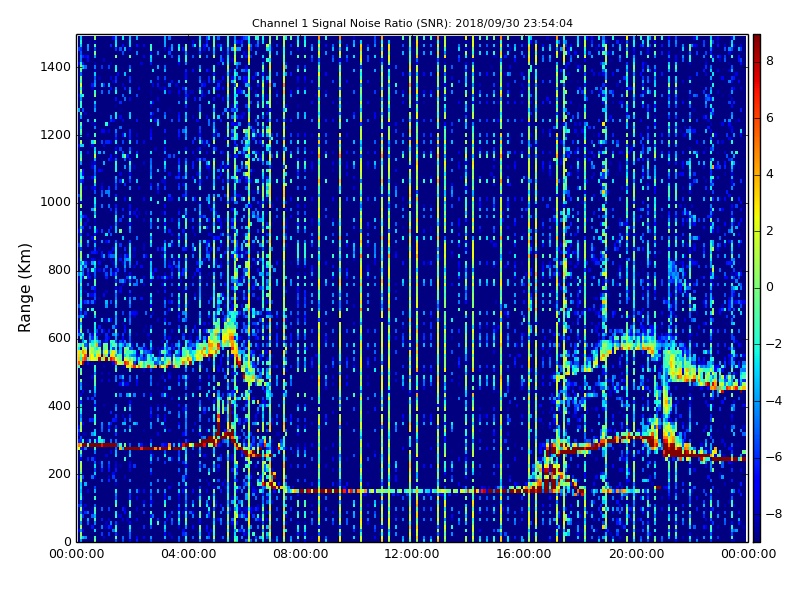The height and width of the screenshot is (600, 800).
Task: Click the colorbar value 4 label
Action: pos(770,174)
